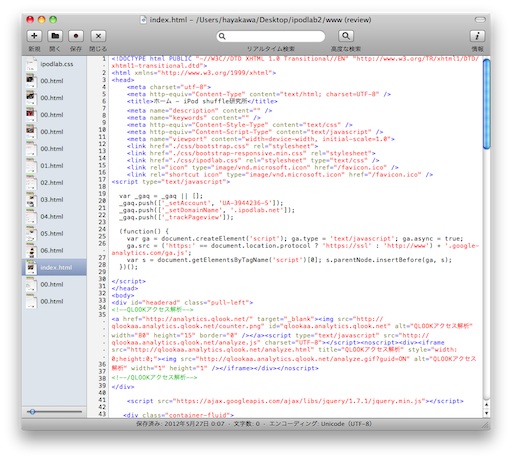Click the <!--QLOOK comment opening line

(x=152, y=310)
